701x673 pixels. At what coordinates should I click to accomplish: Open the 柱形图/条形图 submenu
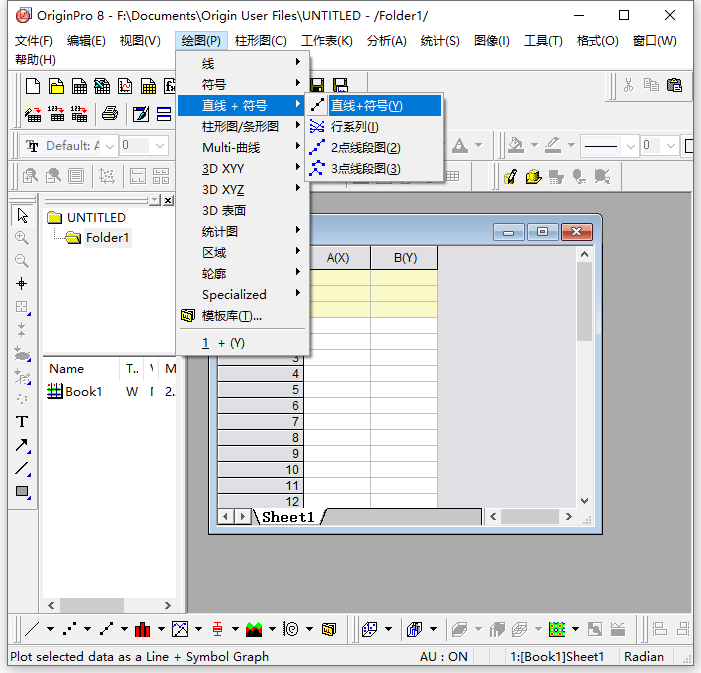243,127
